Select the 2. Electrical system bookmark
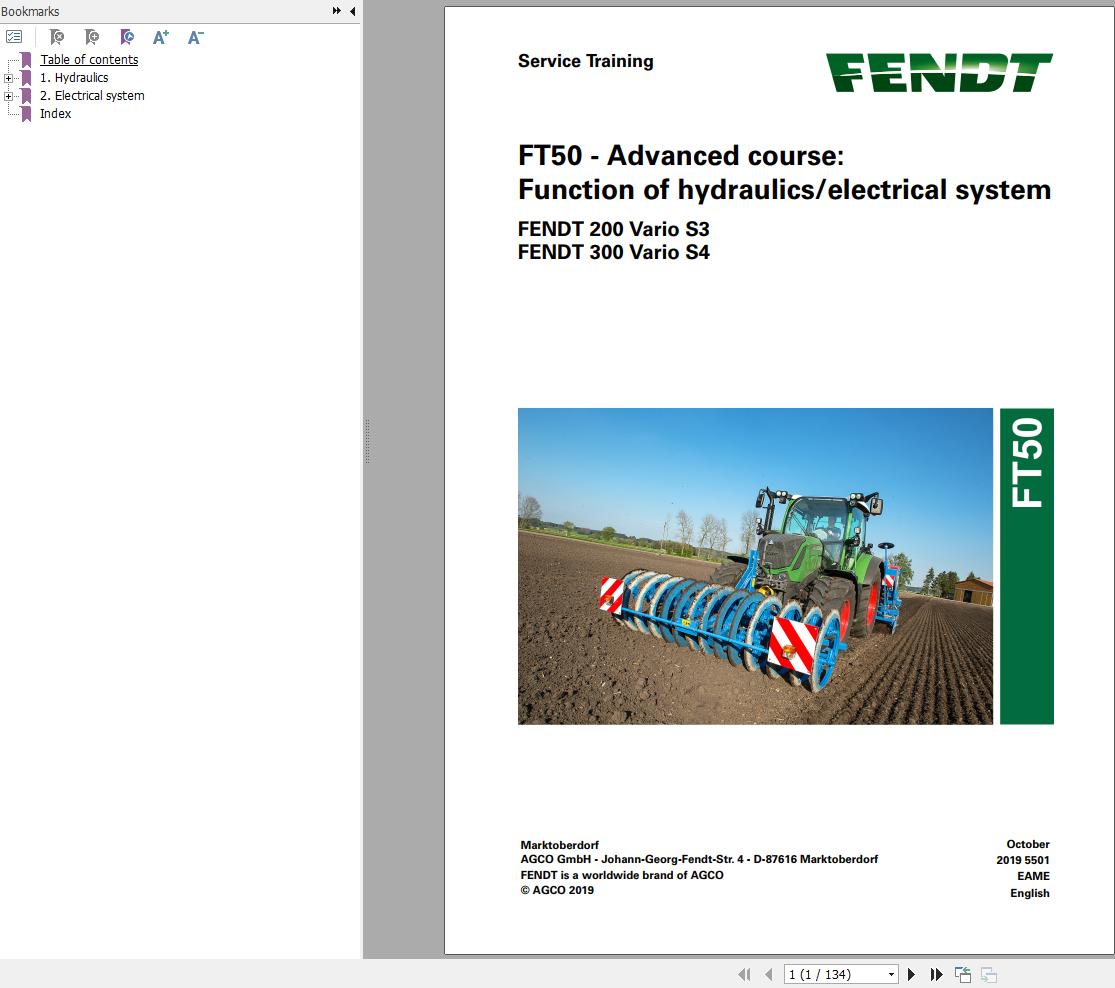The width and height of the screenshot is (1115, 988). [x=92, y=95]
